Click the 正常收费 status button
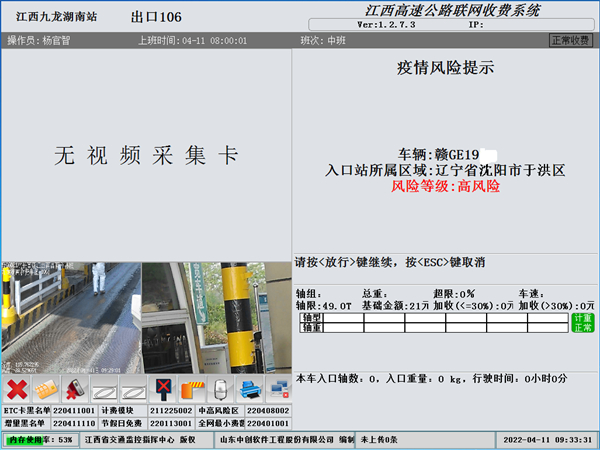600x450 pixels. (x=571, y=40)
